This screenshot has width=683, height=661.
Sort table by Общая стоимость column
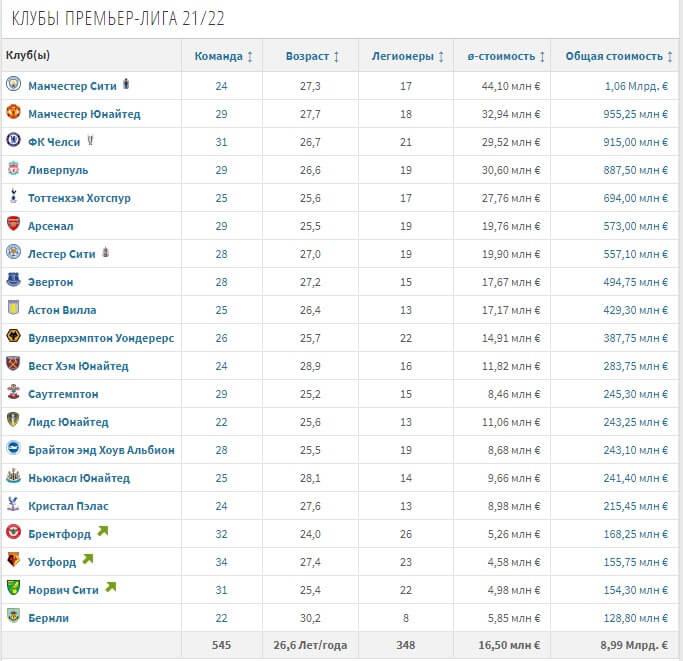coord(619,56)
